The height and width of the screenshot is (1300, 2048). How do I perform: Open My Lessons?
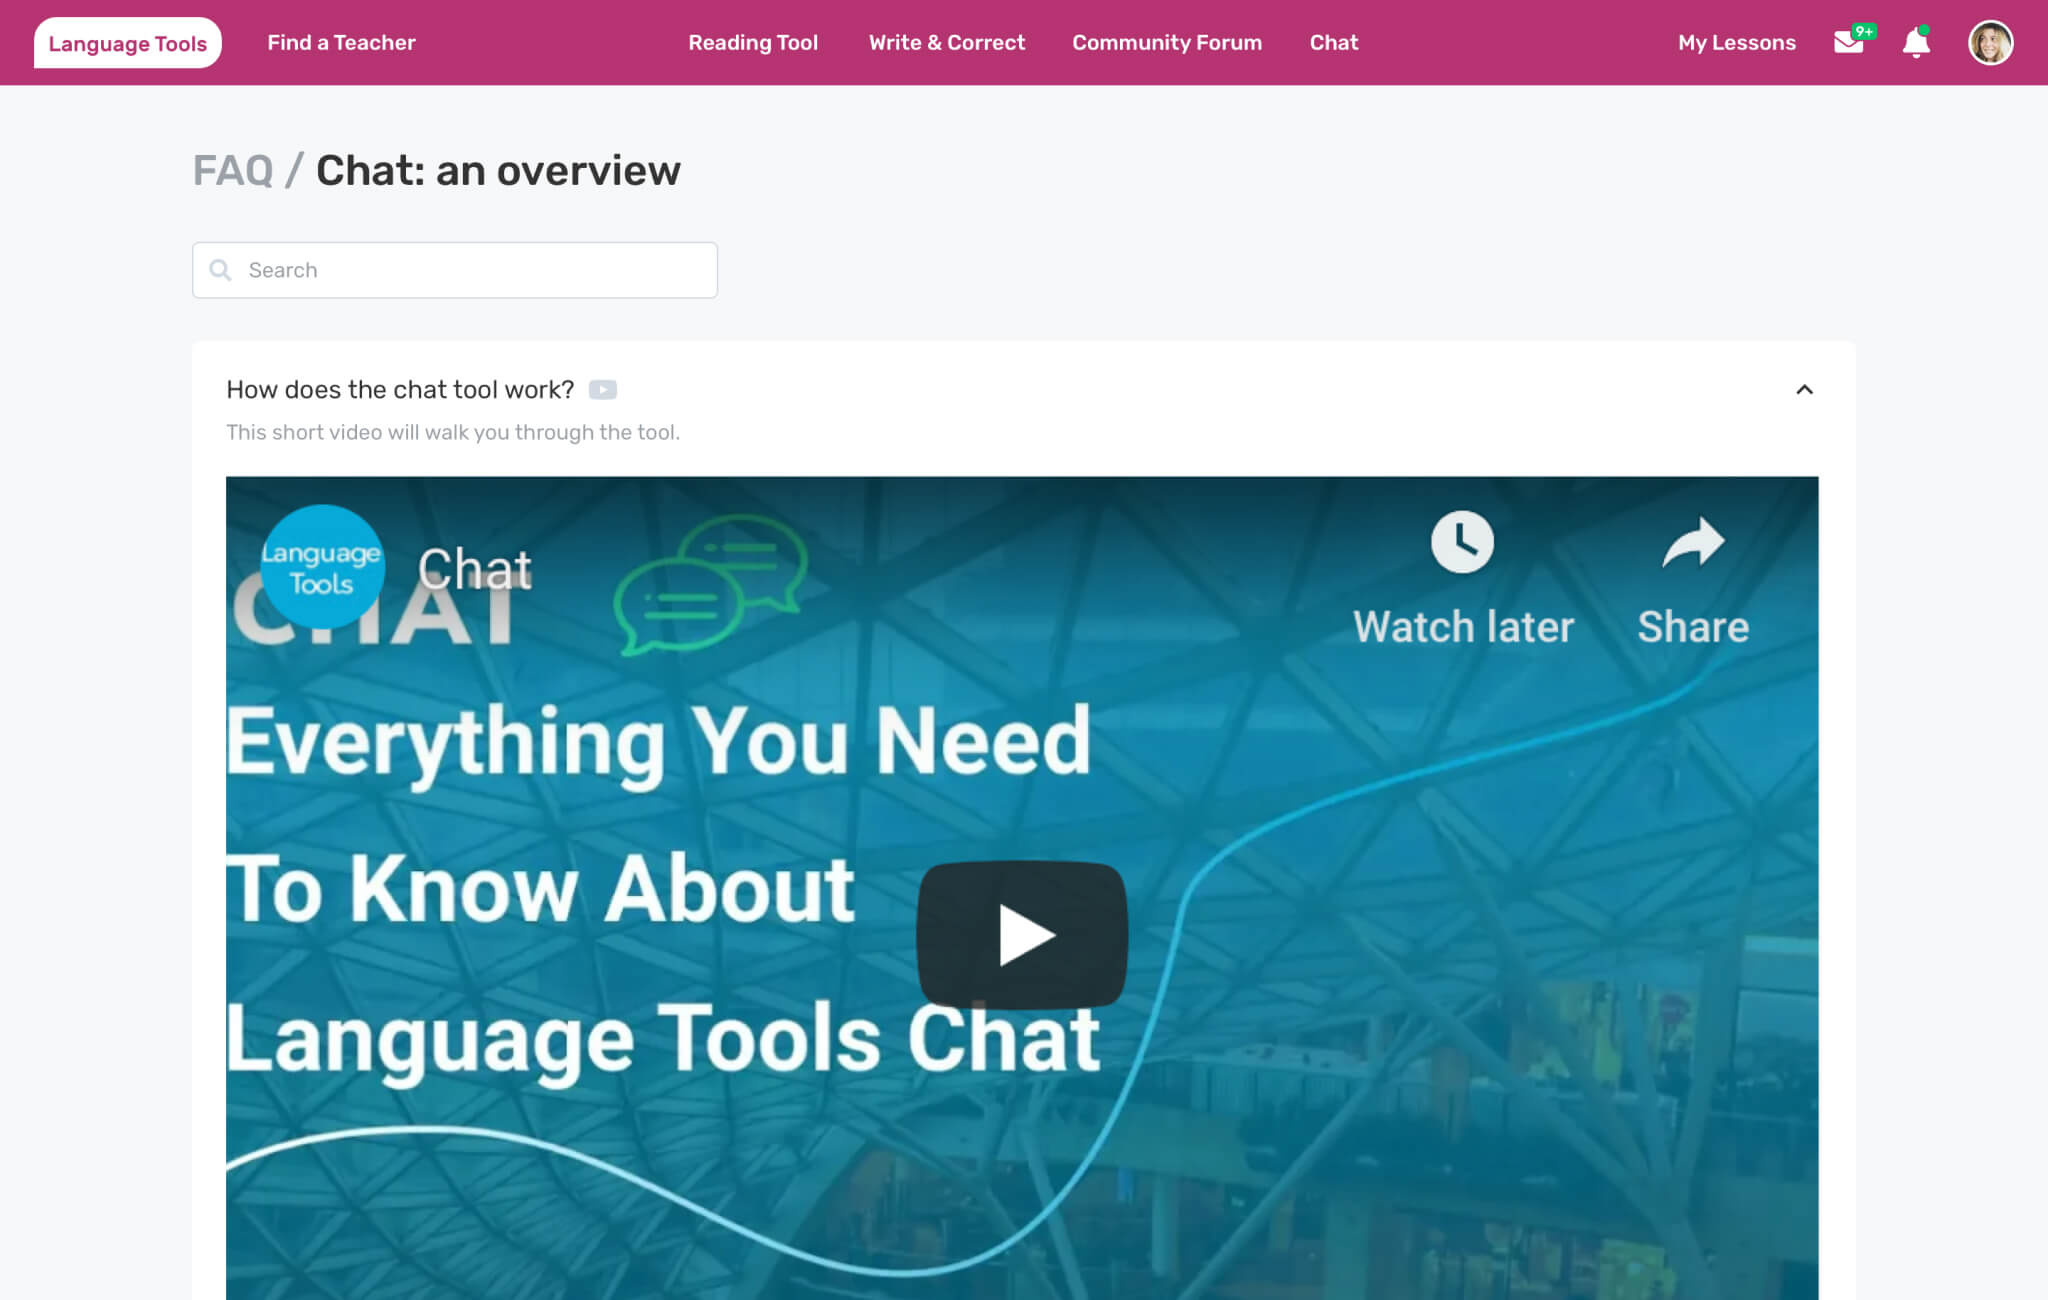coord(1736,42)
